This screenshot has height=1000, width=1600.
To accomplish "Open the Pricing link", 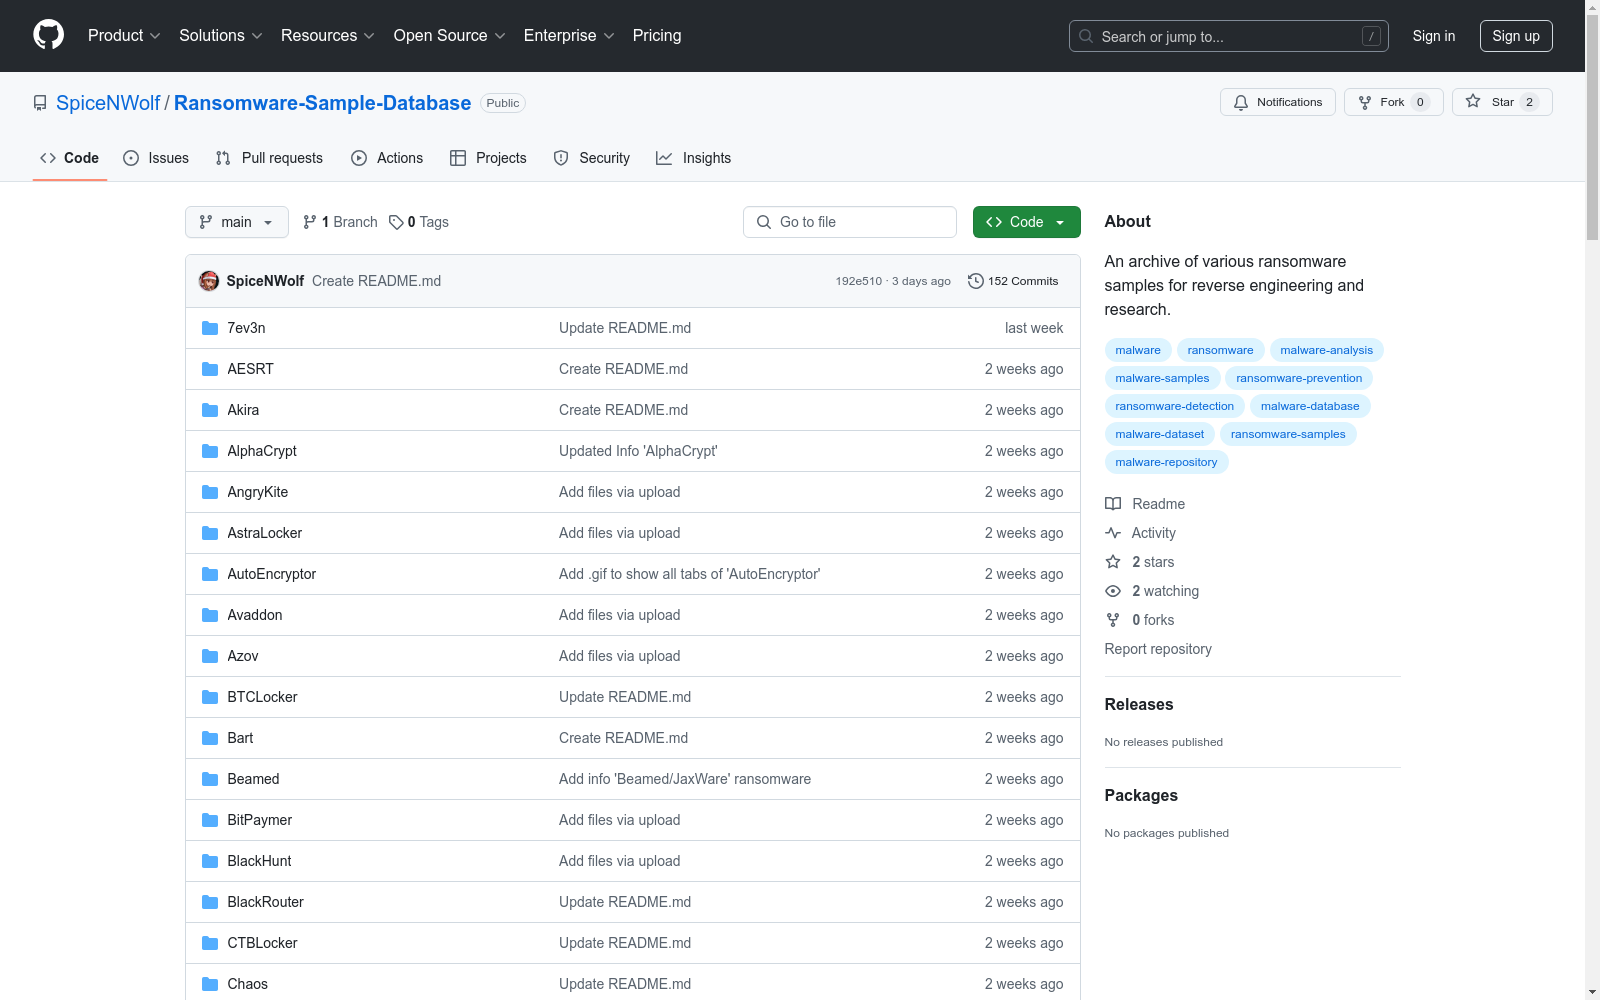I will [657, 35].
